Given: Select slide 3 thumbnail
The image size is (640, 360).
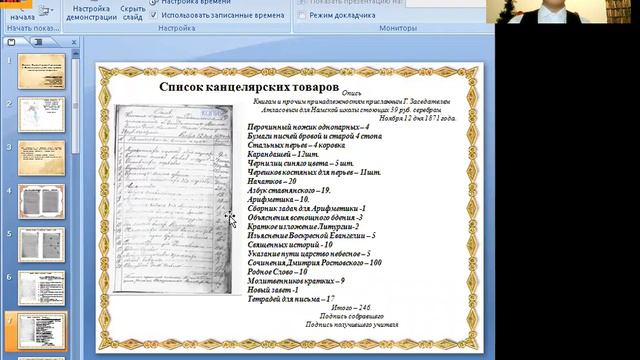Looking at the screenshot, I should click(41, 158).
